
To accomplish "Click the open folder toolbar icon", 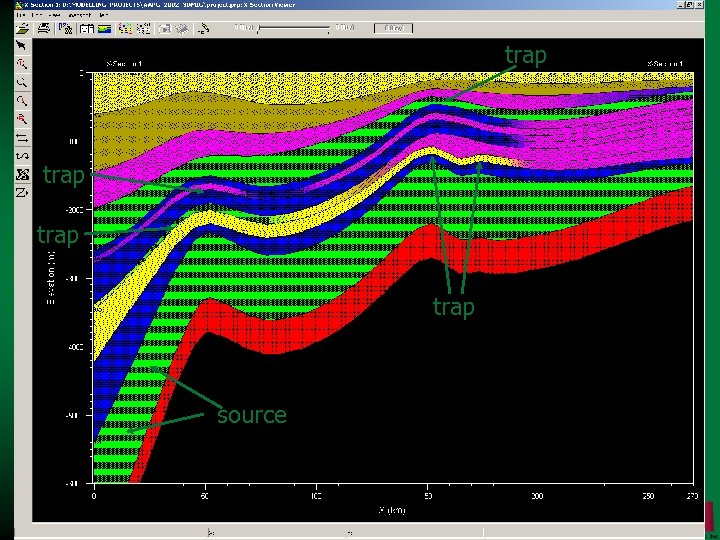I will pyautogui.click(x=22, y=28).
